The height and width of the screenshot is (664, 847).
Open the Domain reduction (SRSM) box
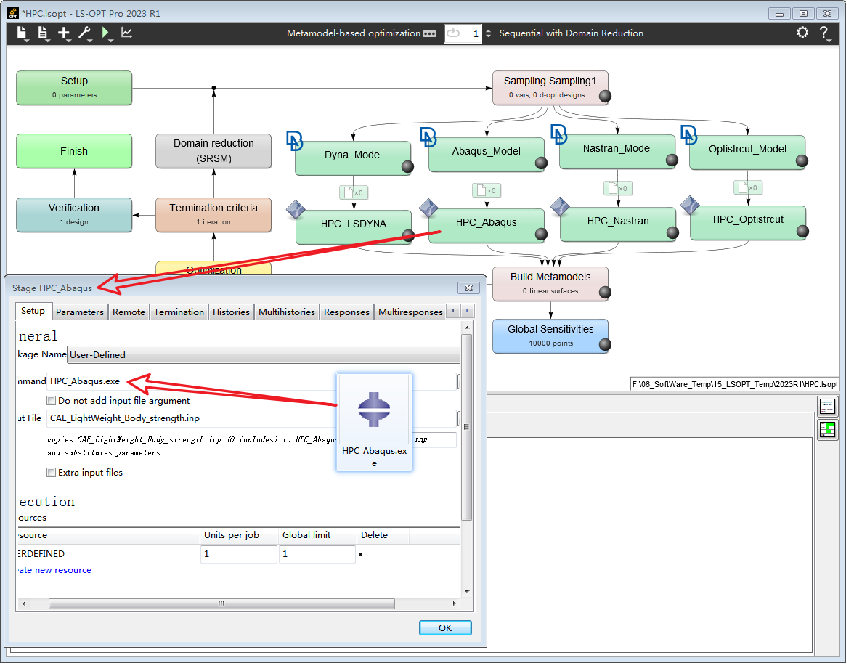tap(213, 151)
